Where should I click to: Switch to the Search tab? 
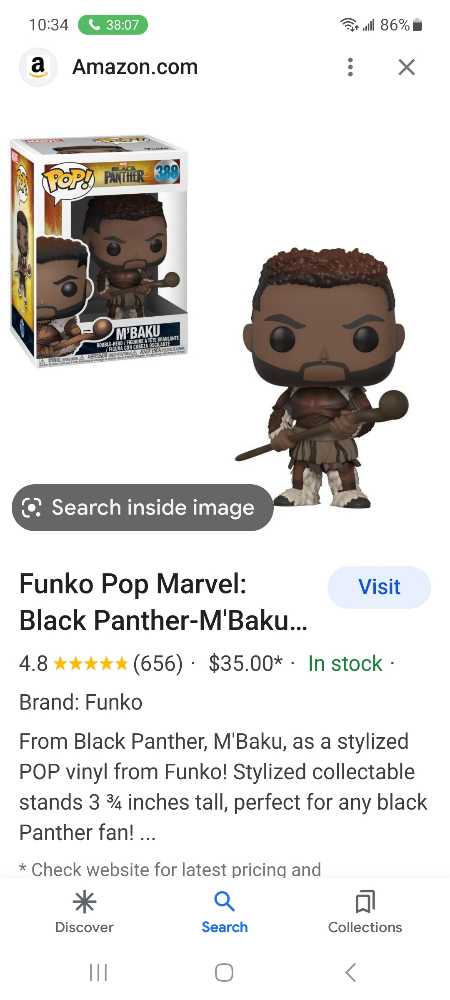(x=224, y=913)
